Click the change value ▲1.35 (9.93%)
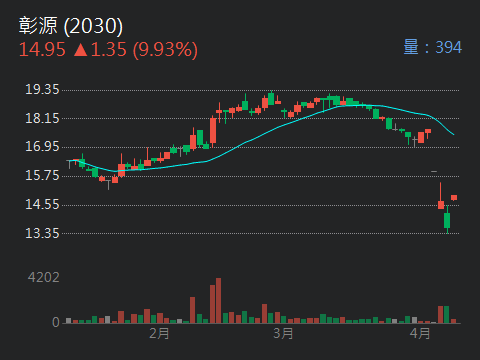 click(136, 50)
